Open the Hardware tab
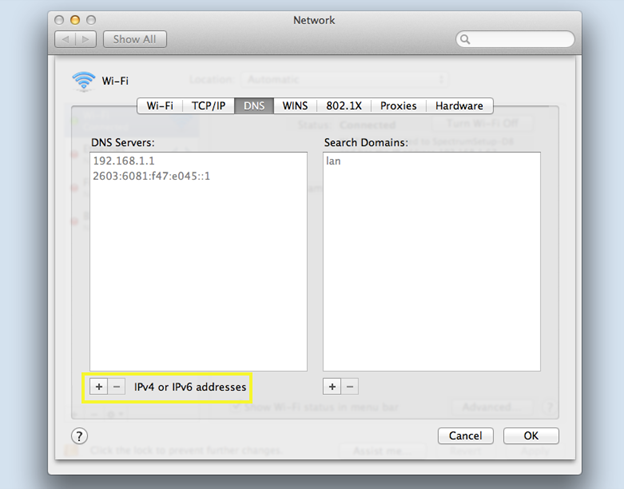Viewport: 624px width, 489px height. pos(459,106)
